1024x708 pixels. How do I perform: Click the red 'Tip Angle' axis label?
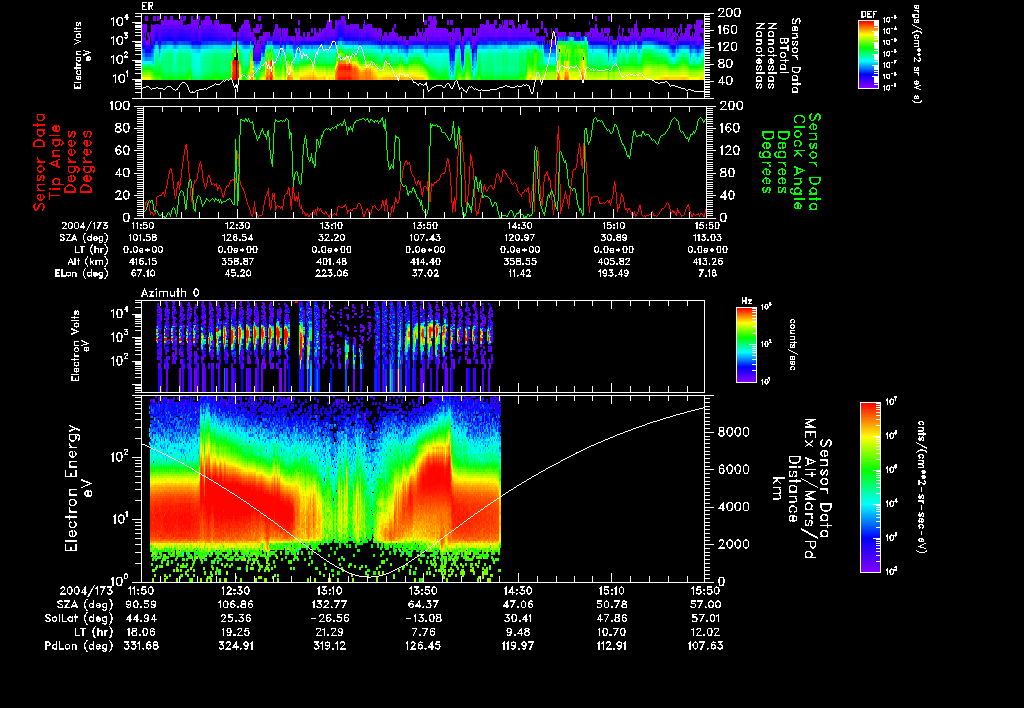(x=56, y=161)
